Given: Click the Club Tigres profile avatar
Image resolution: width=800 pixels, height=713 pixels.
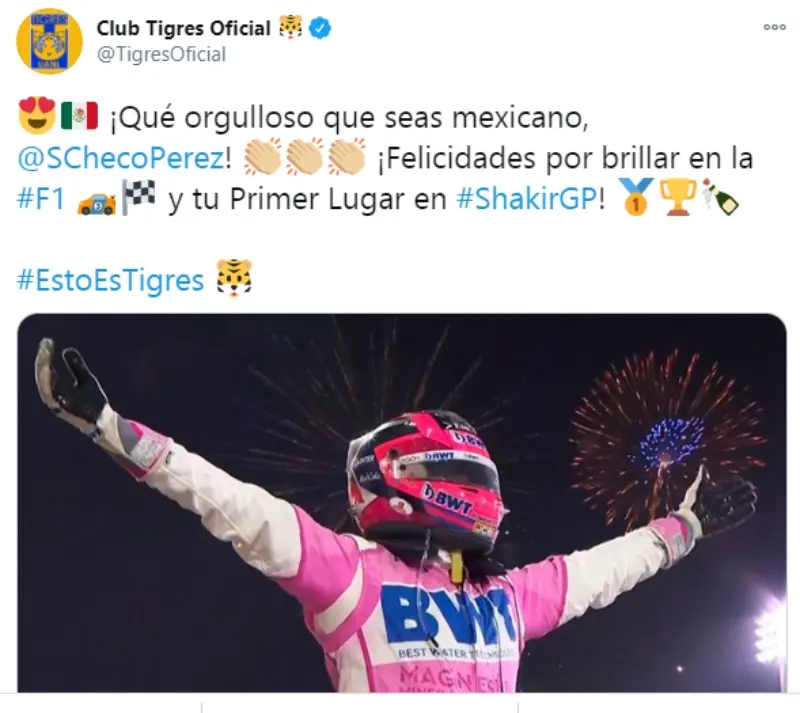Looking at the screenshot, I should click(49, 41).
